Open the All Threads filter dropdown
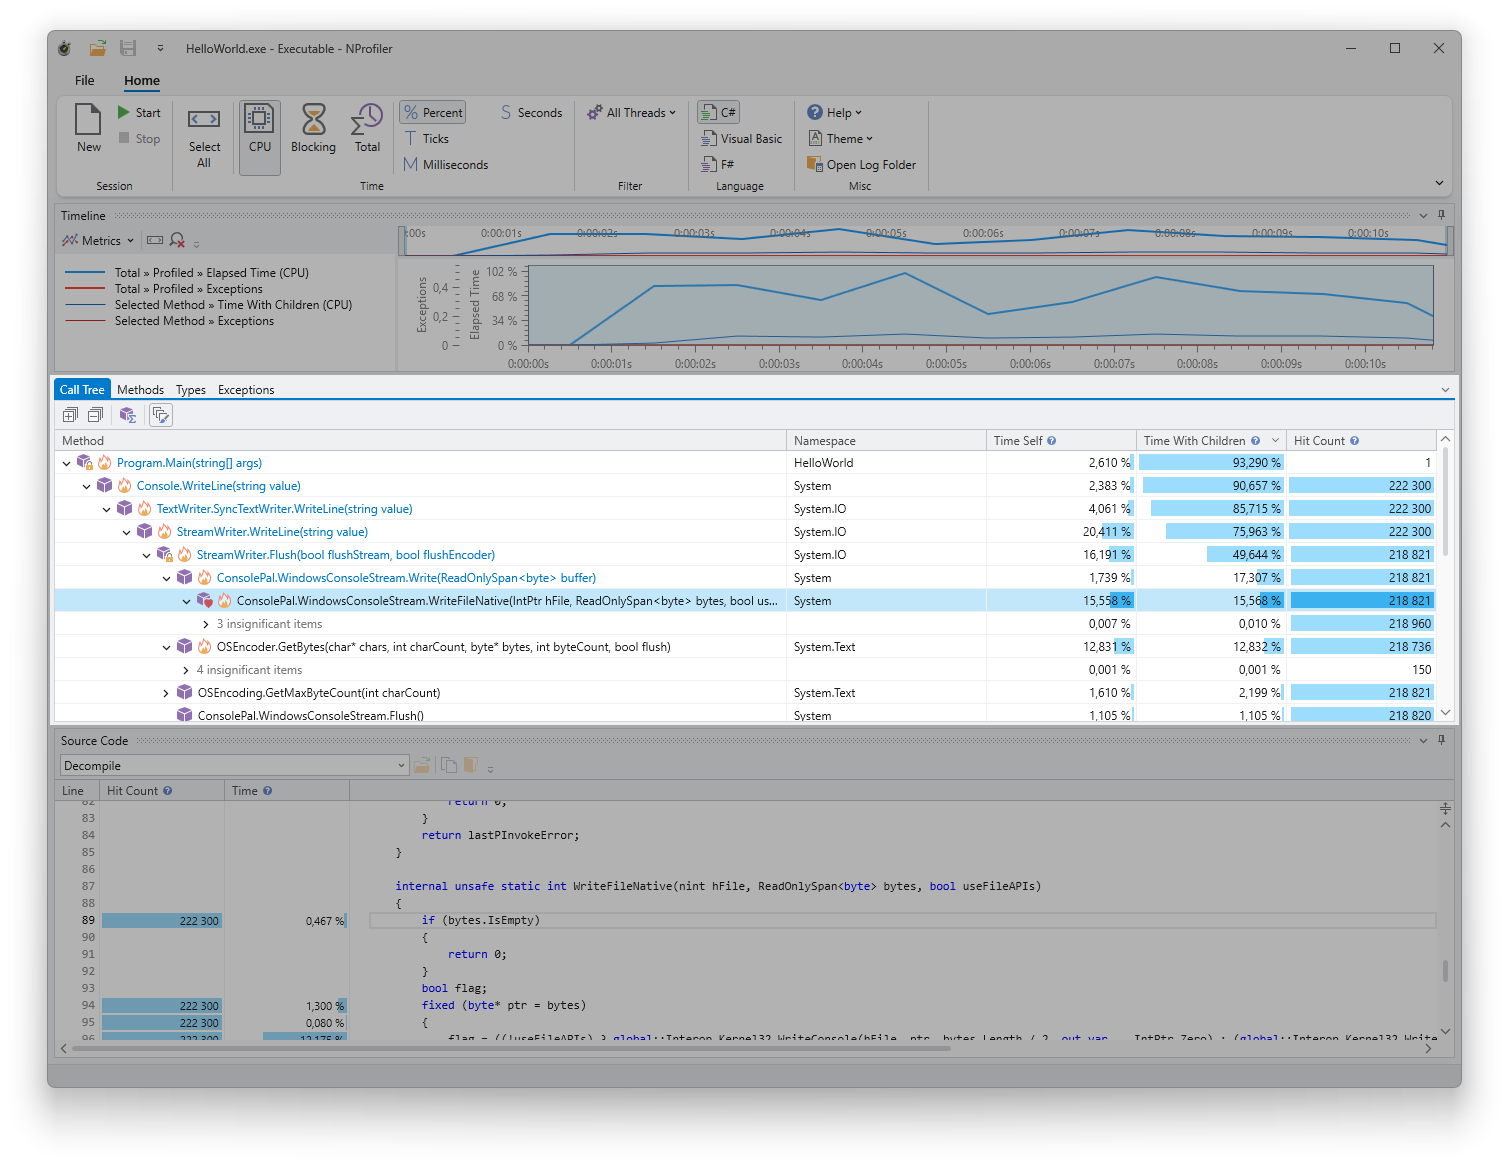1509x1167 pixels. point(632,113)
